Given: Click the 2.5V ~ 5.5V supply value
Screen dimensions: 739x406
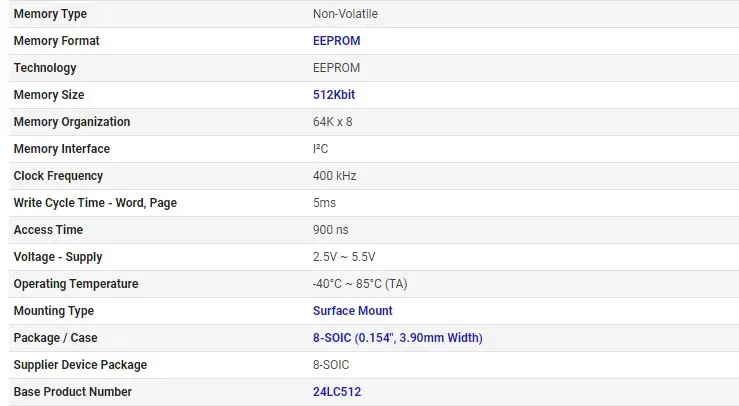Looking at the screenshot, I should [x=344, y=257].
